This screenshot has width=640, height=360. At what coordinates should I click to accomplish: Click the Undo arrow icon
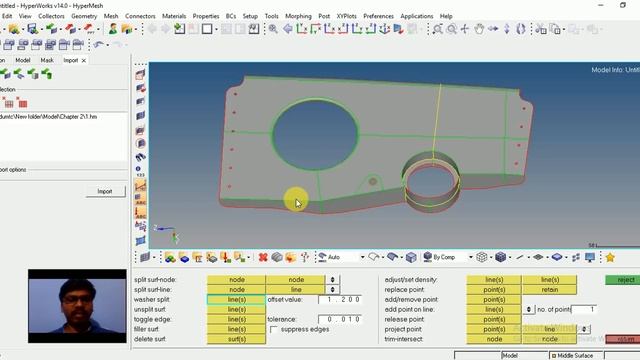98,44
